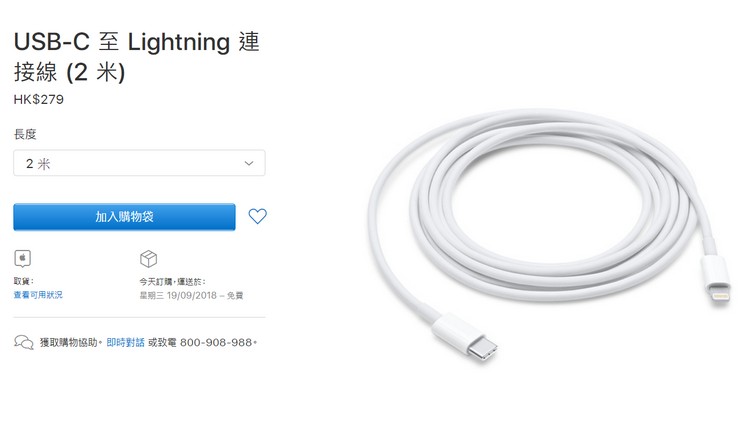Screen dimensions: 750x422
Task: Start live chat via 即時對話 link
Action: click(125, 342)
